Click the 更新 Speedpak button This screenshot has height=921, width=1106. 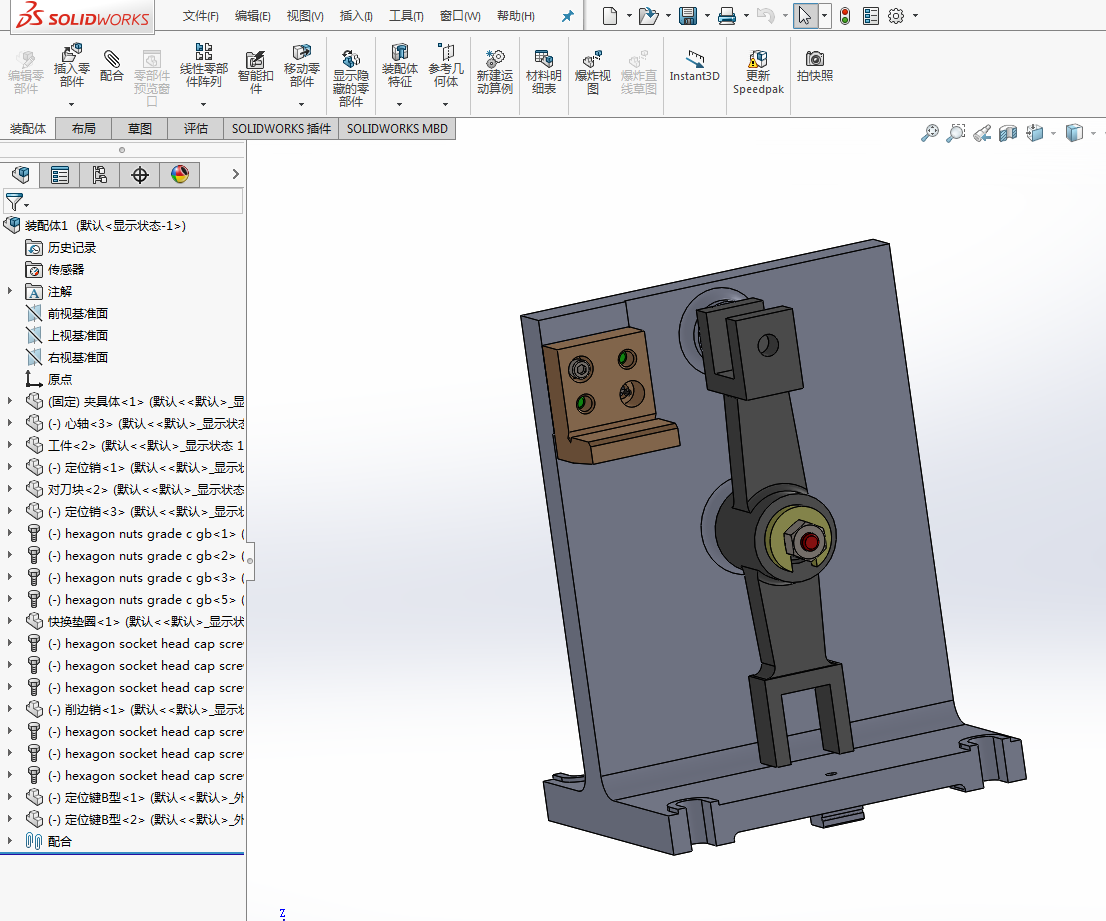pyautogui.click(x=758, y=72)
